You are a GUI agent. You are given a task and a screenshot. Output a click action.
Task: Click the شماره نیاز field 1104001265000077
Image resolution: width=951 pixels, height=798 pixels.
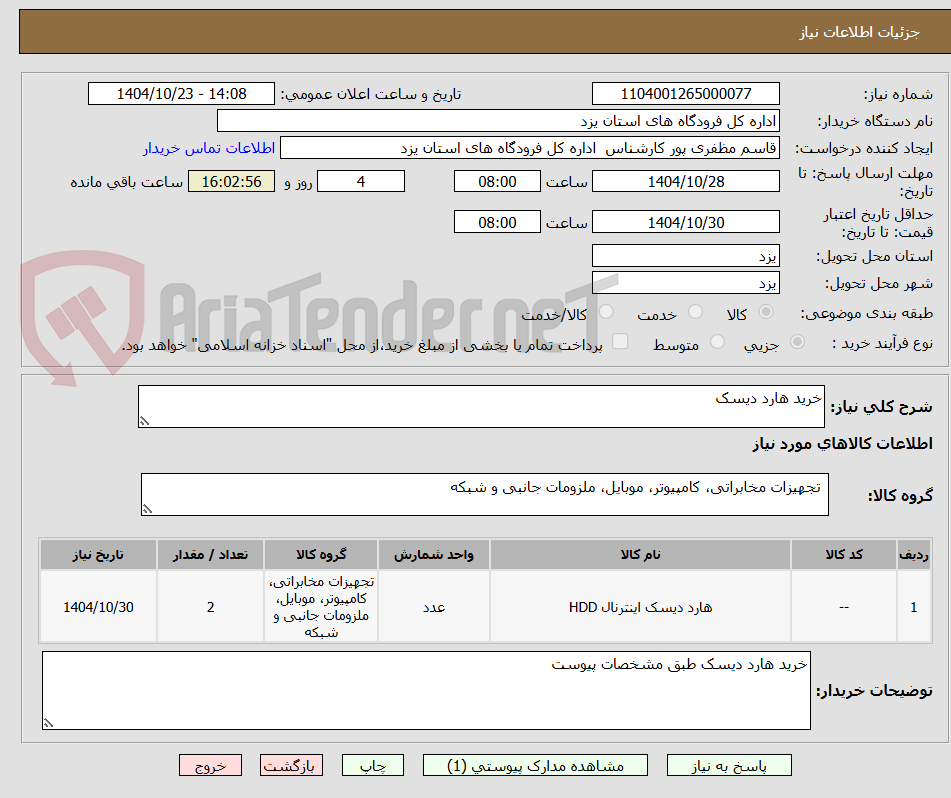(x=685, y=94)
